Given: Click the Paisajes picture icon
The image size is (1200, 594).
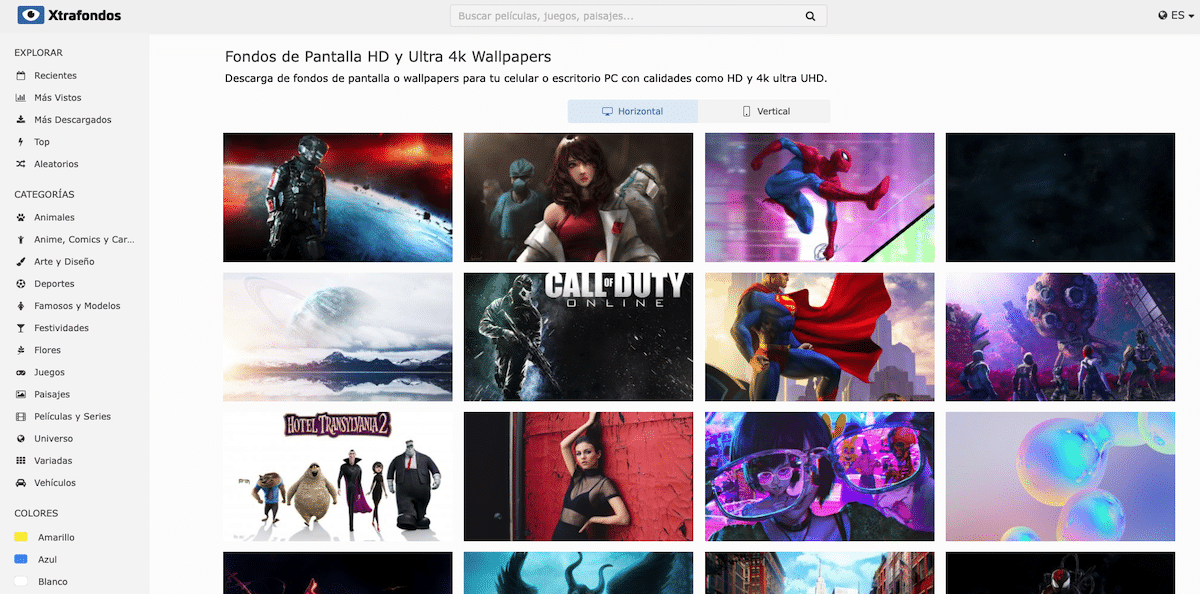Looking at the screenshot, I should pyautogui.click(x=21, y=394).
